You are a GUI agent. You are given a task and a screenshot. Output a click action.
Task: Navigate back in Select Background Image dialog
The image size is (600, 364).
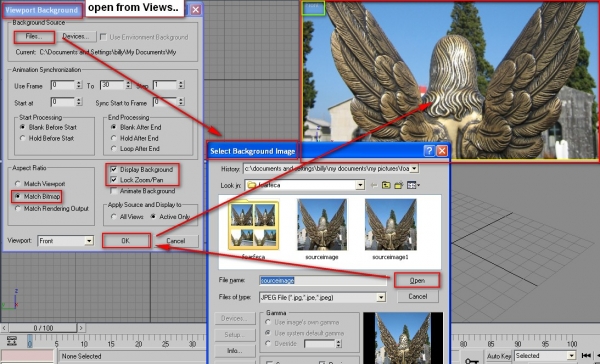pos(374,185)
